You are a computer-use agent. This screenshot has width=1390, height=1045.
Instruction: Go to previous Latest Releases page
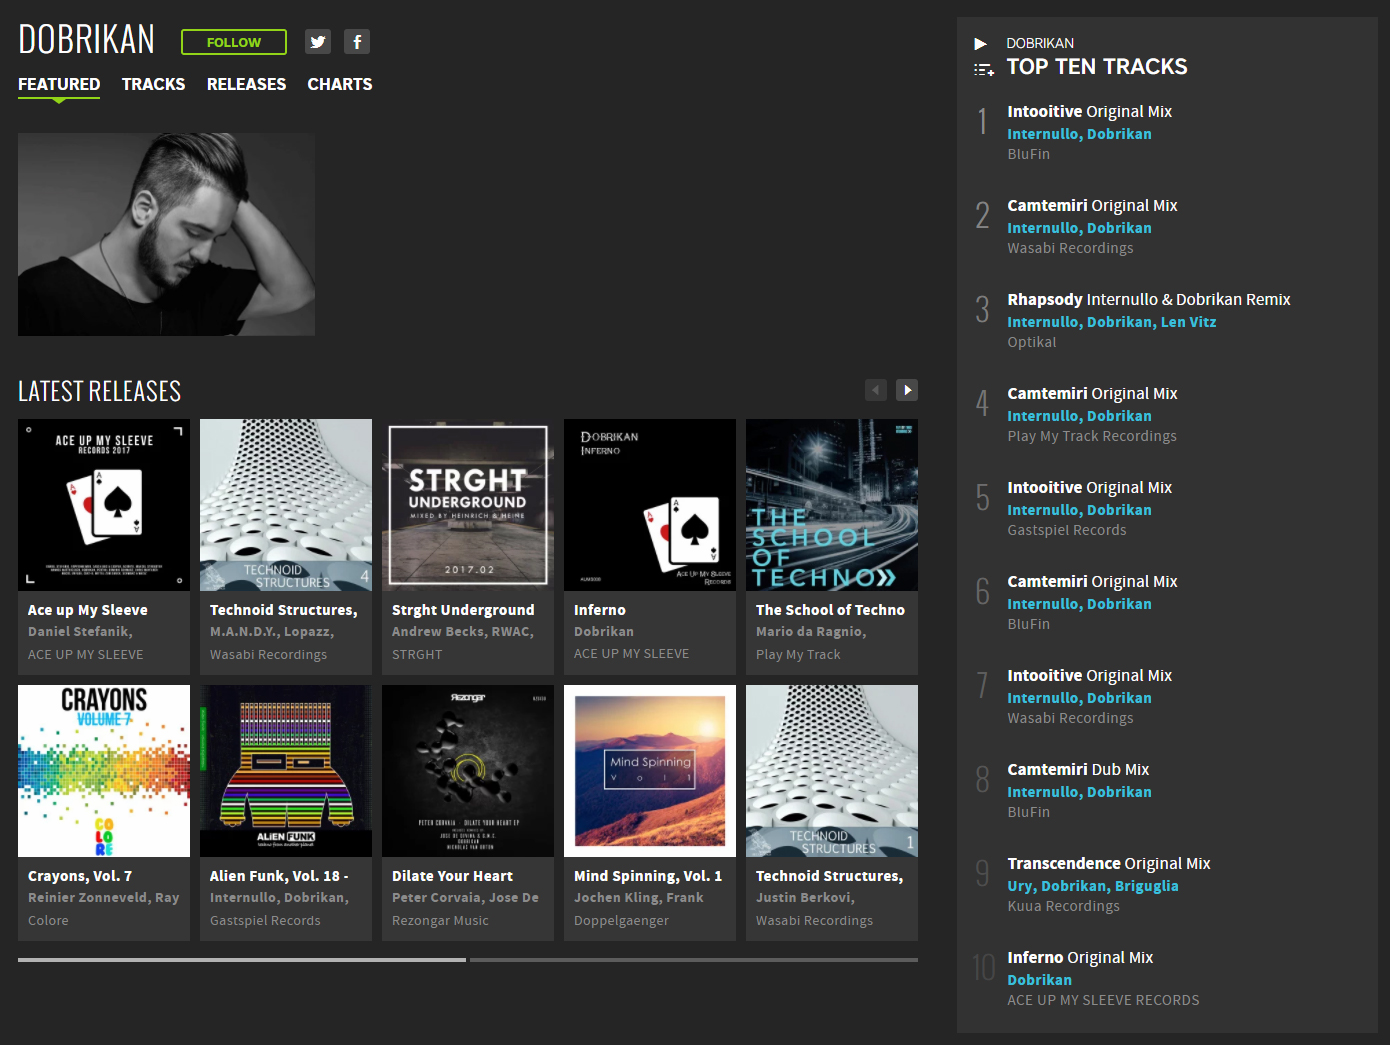[876, 390]
